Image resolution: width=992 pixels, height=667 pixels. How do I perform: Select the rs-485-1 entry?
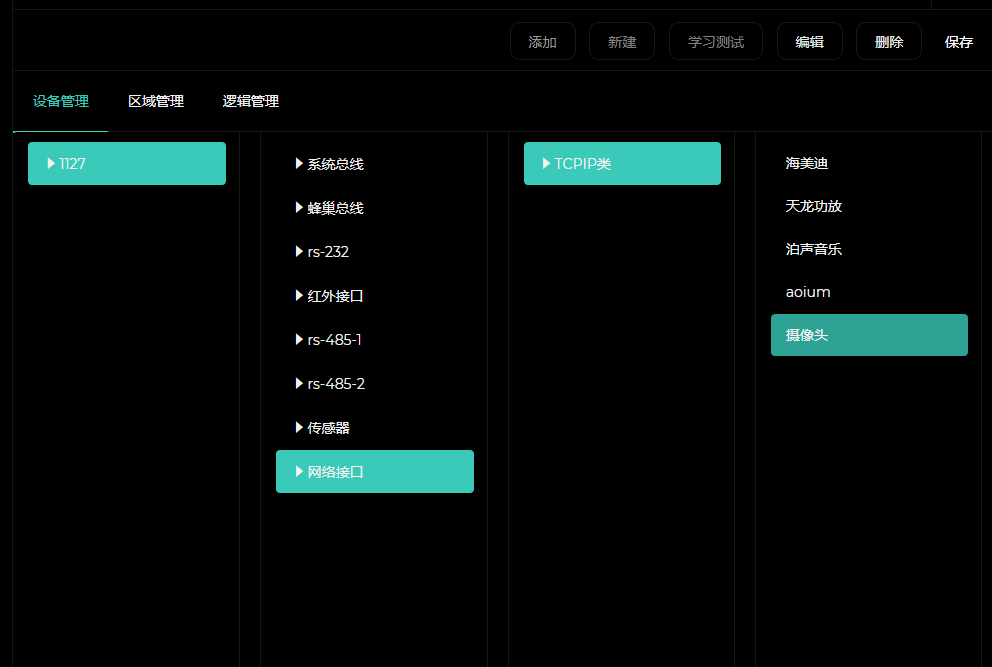click(375, 340)
